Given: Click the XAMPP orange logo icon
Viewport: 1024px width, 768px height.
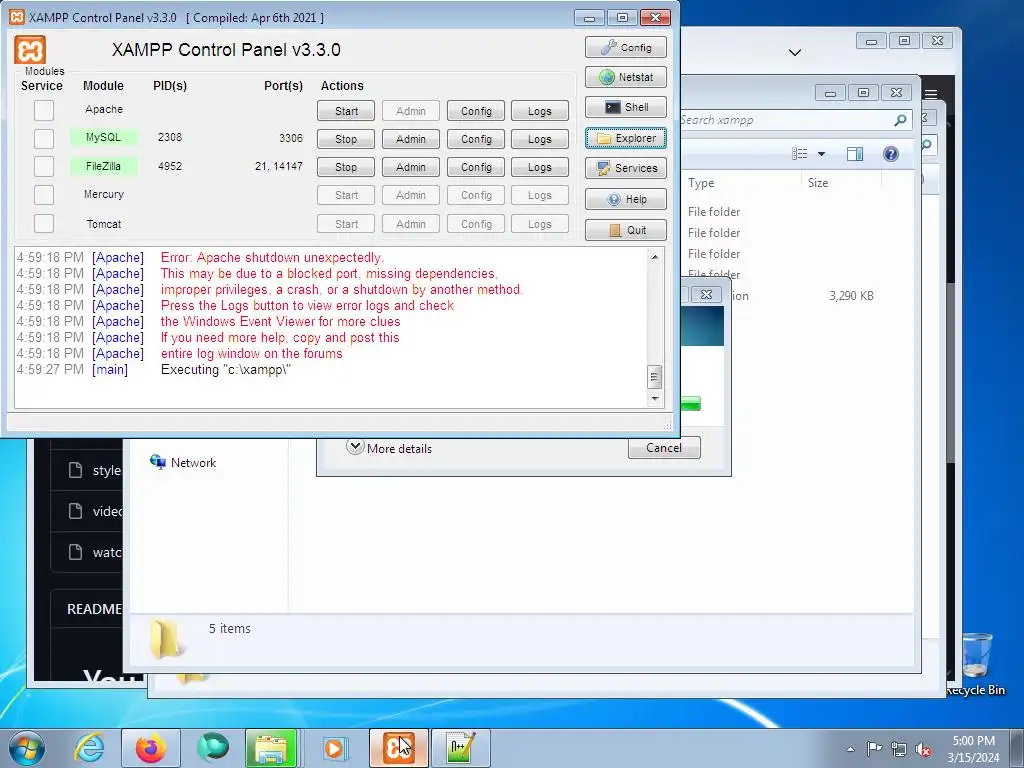Looking at the screenshot, I should [x=30, y=50].
